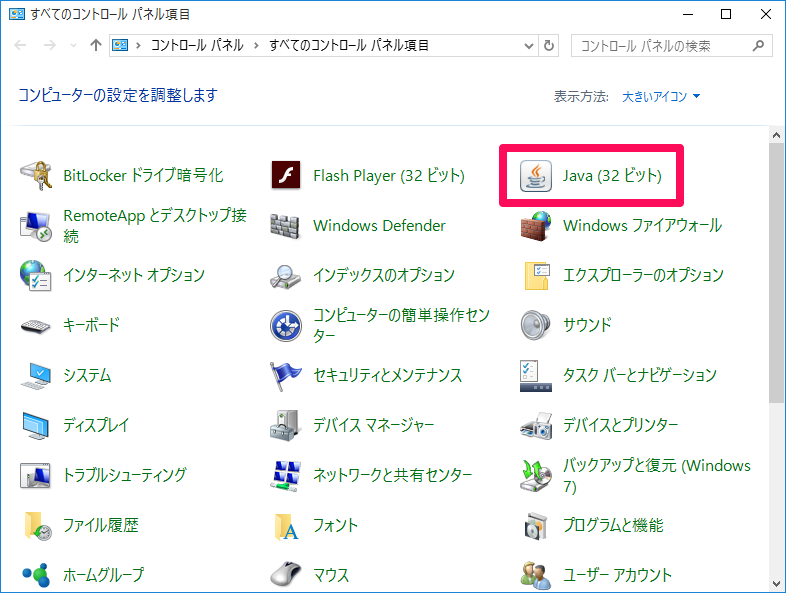Open the フォント icon
786x593 pixels.
coord(286,526)
